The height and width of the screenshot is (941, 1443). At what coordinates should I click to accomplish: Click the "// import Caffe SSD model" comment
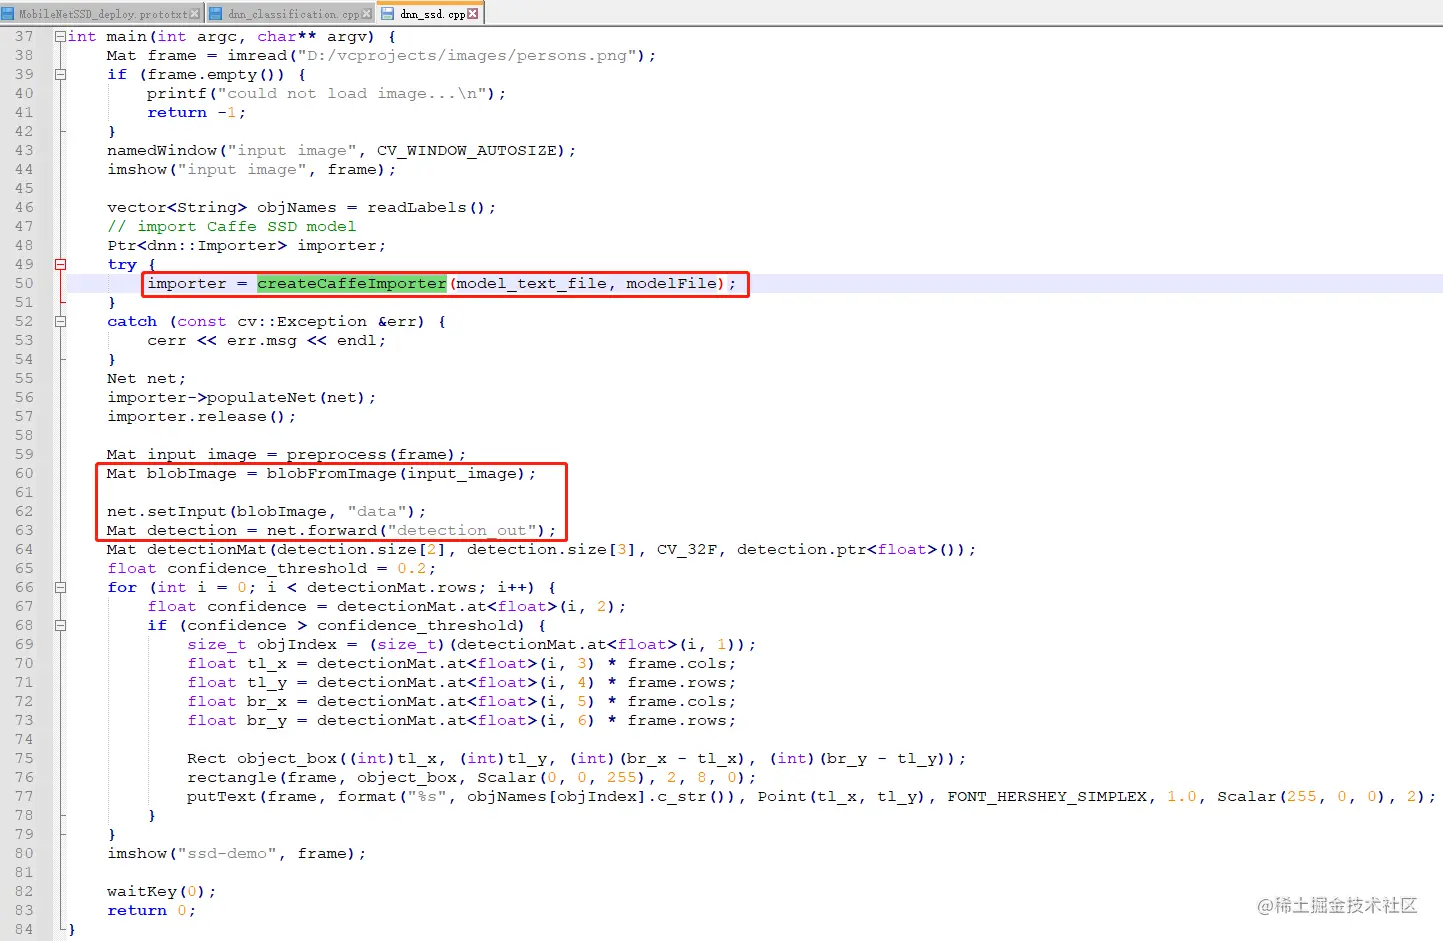click(x=232, y=226)
